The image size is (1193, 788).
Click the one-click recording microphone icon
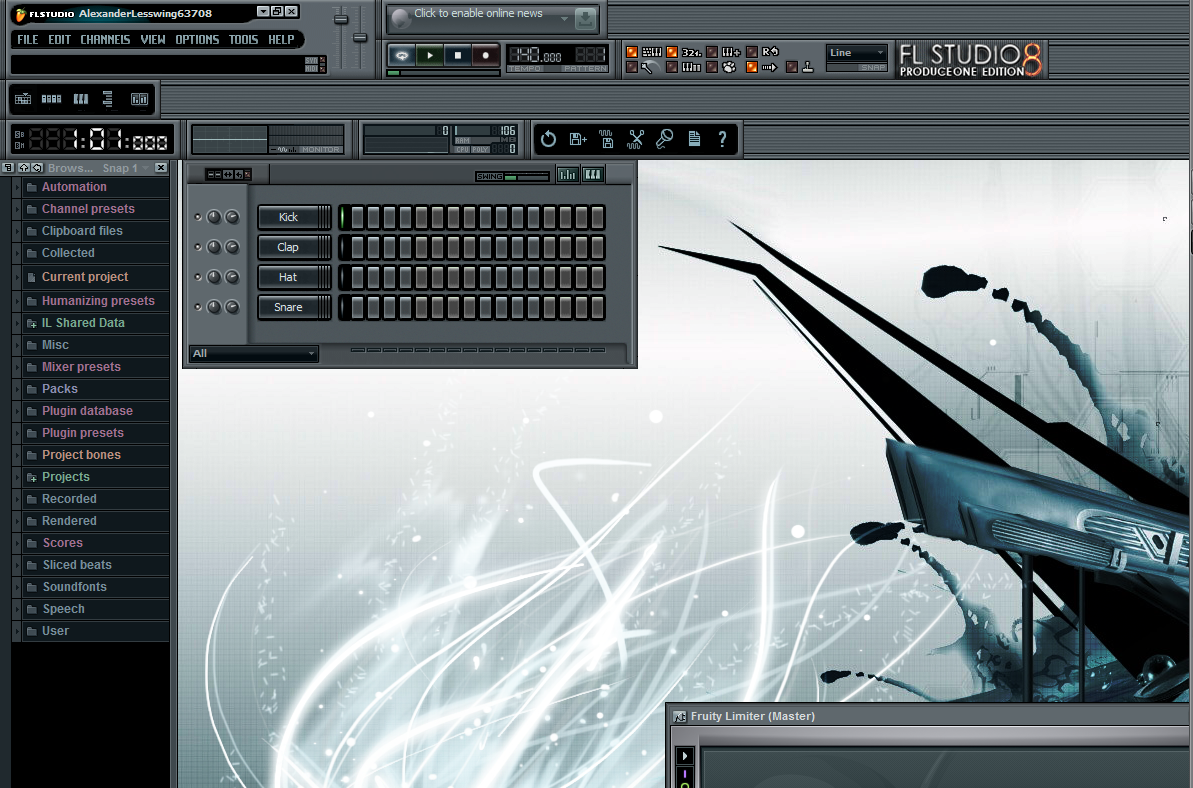point(664,139)
